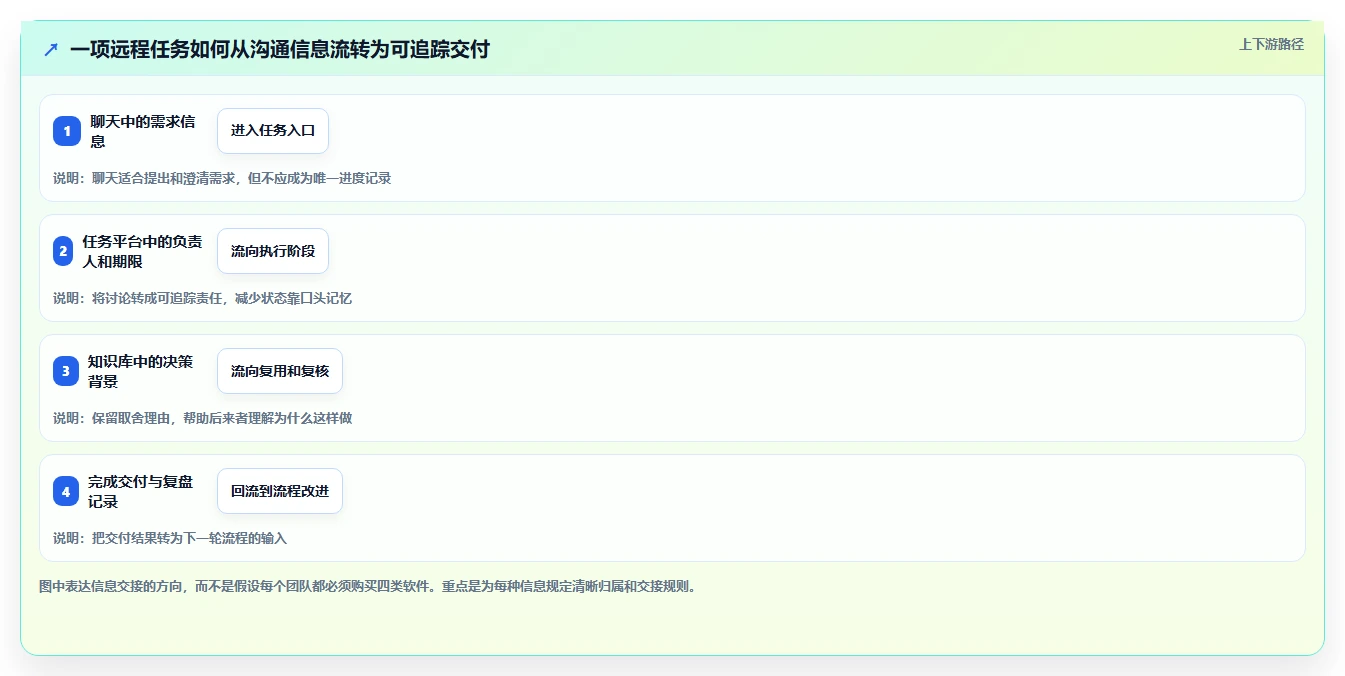The image size is (1345, 676).
Task: Click the step 2 number badge
Action: pos(63,251)
